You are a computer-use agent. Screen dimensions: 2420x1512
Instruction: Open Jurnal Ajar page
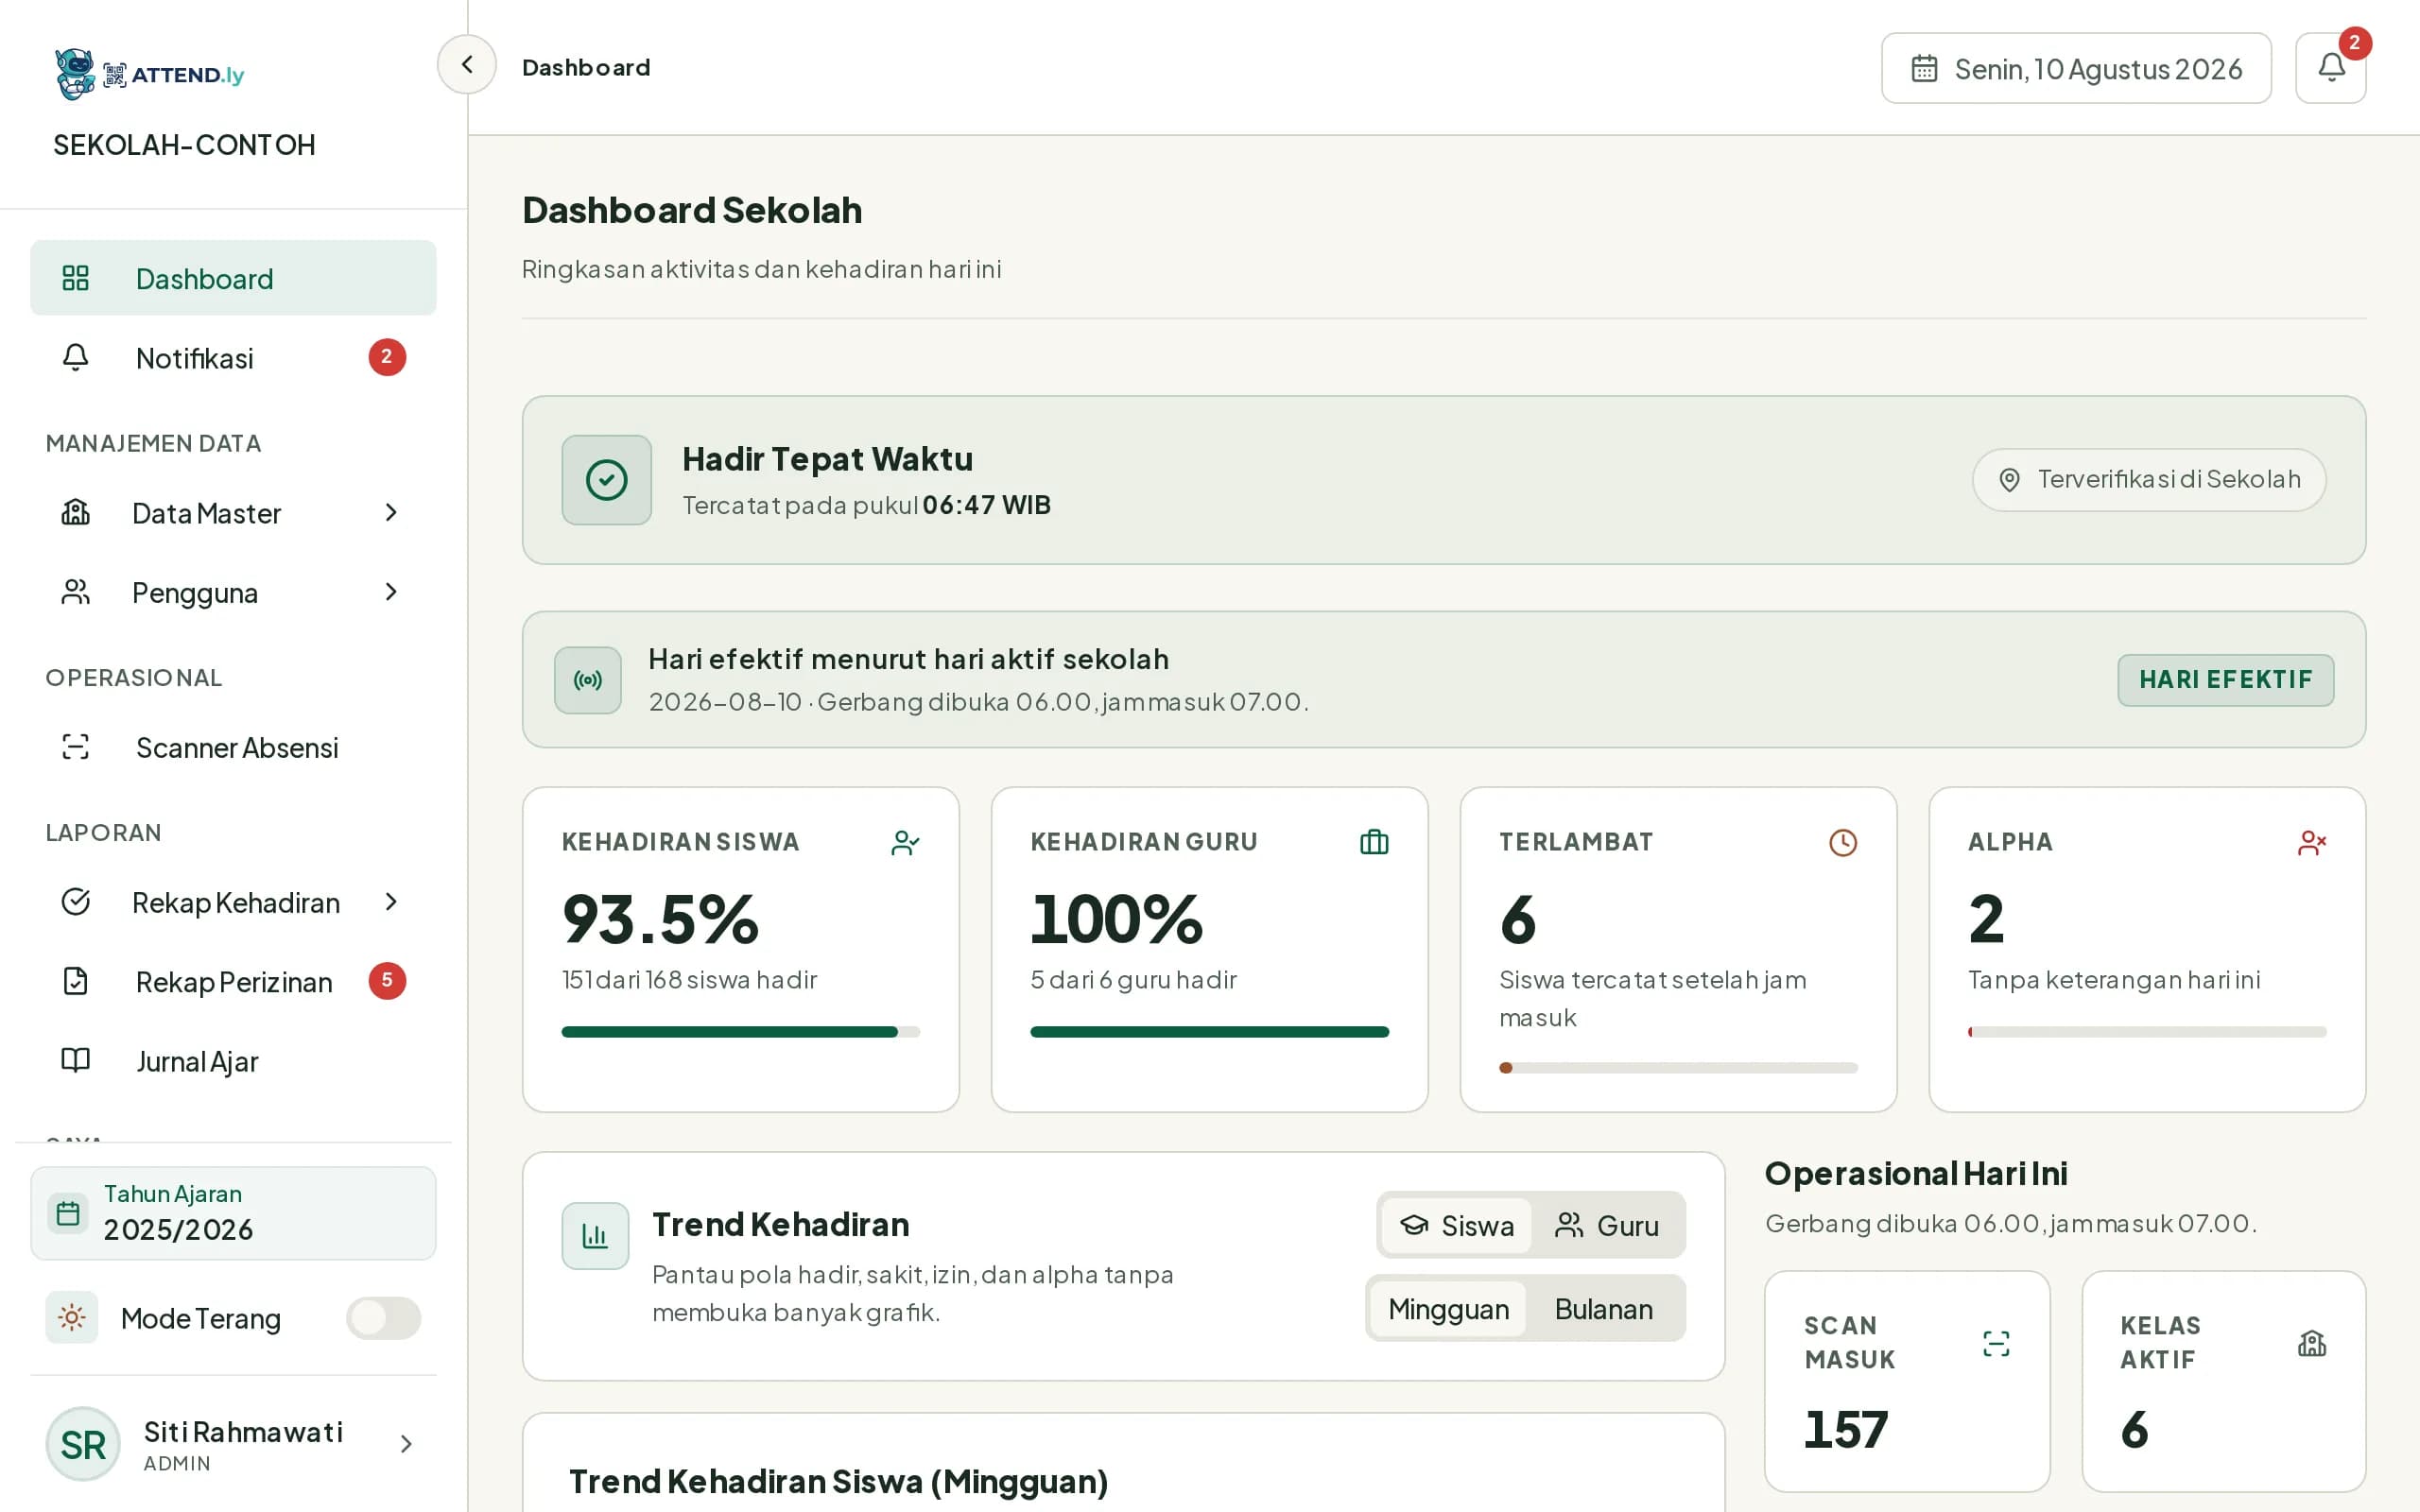(233, 1060)
